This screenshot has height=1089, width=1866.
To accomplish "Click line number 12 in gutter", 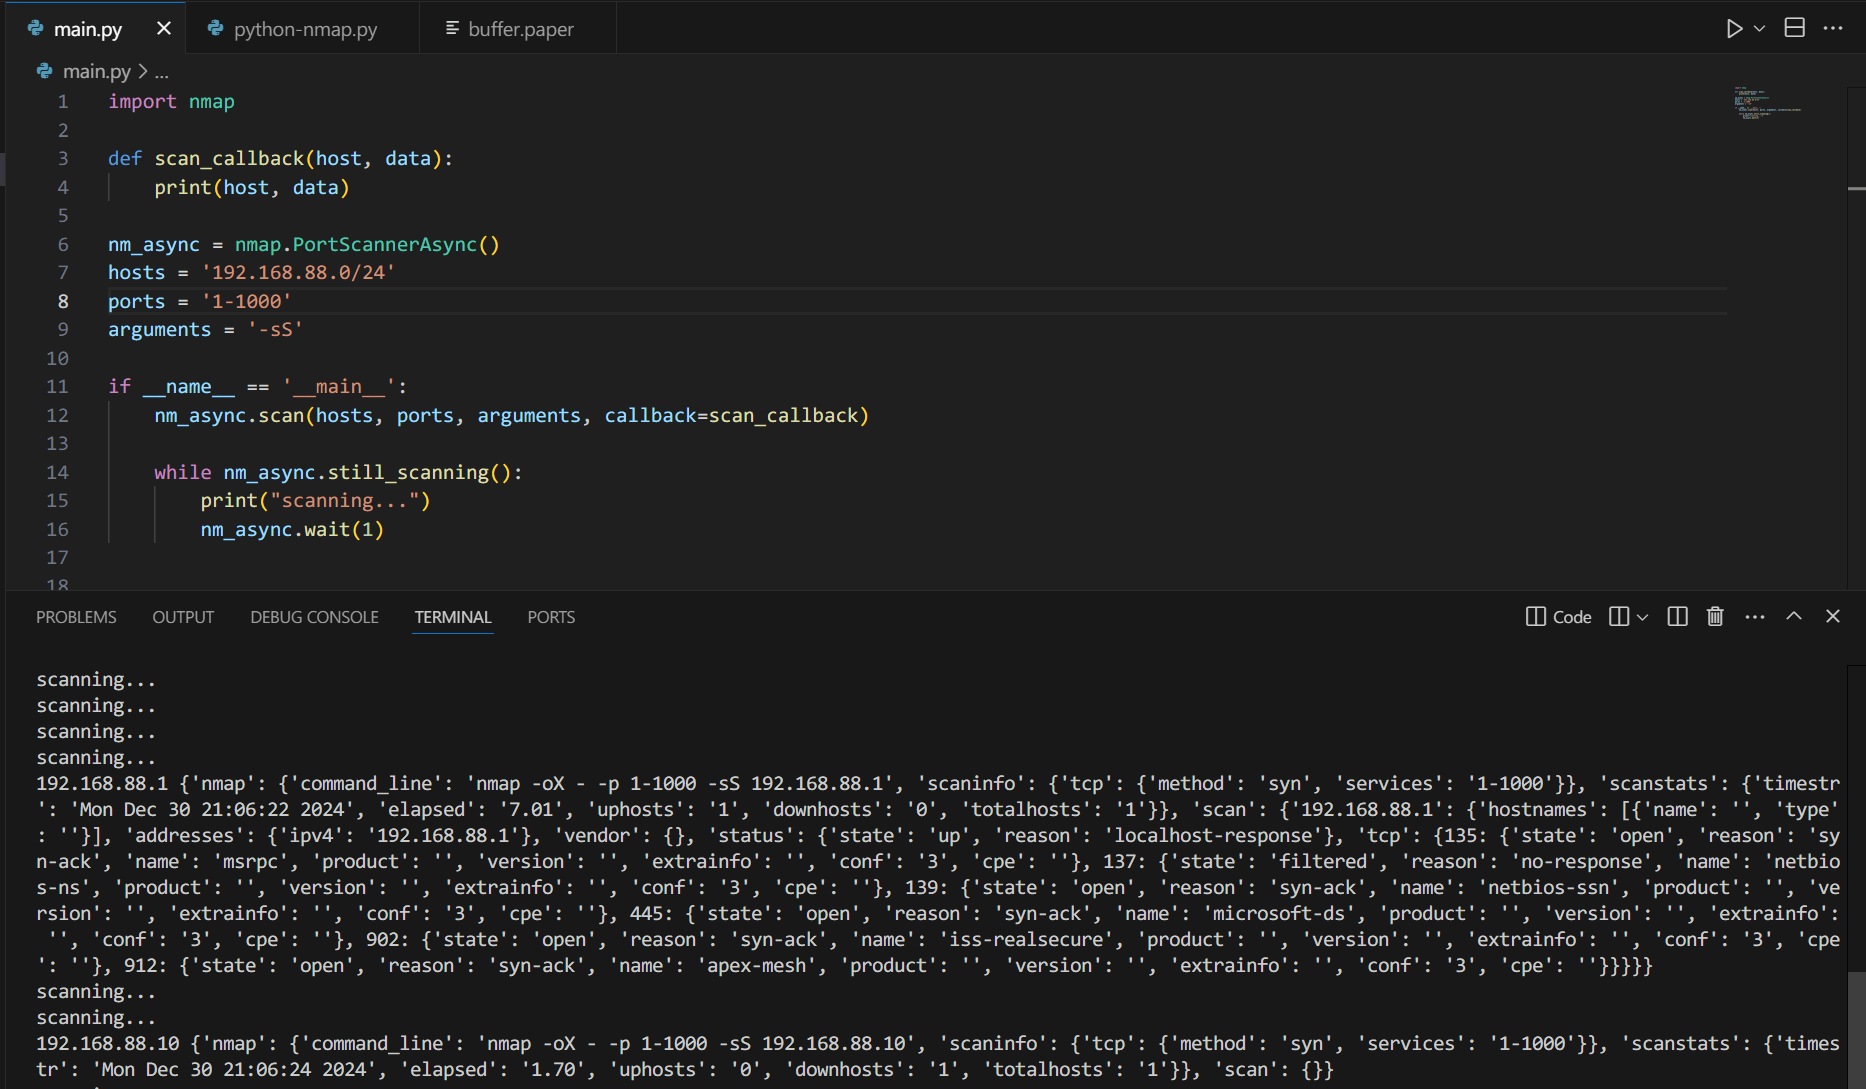I will point(57,415).
